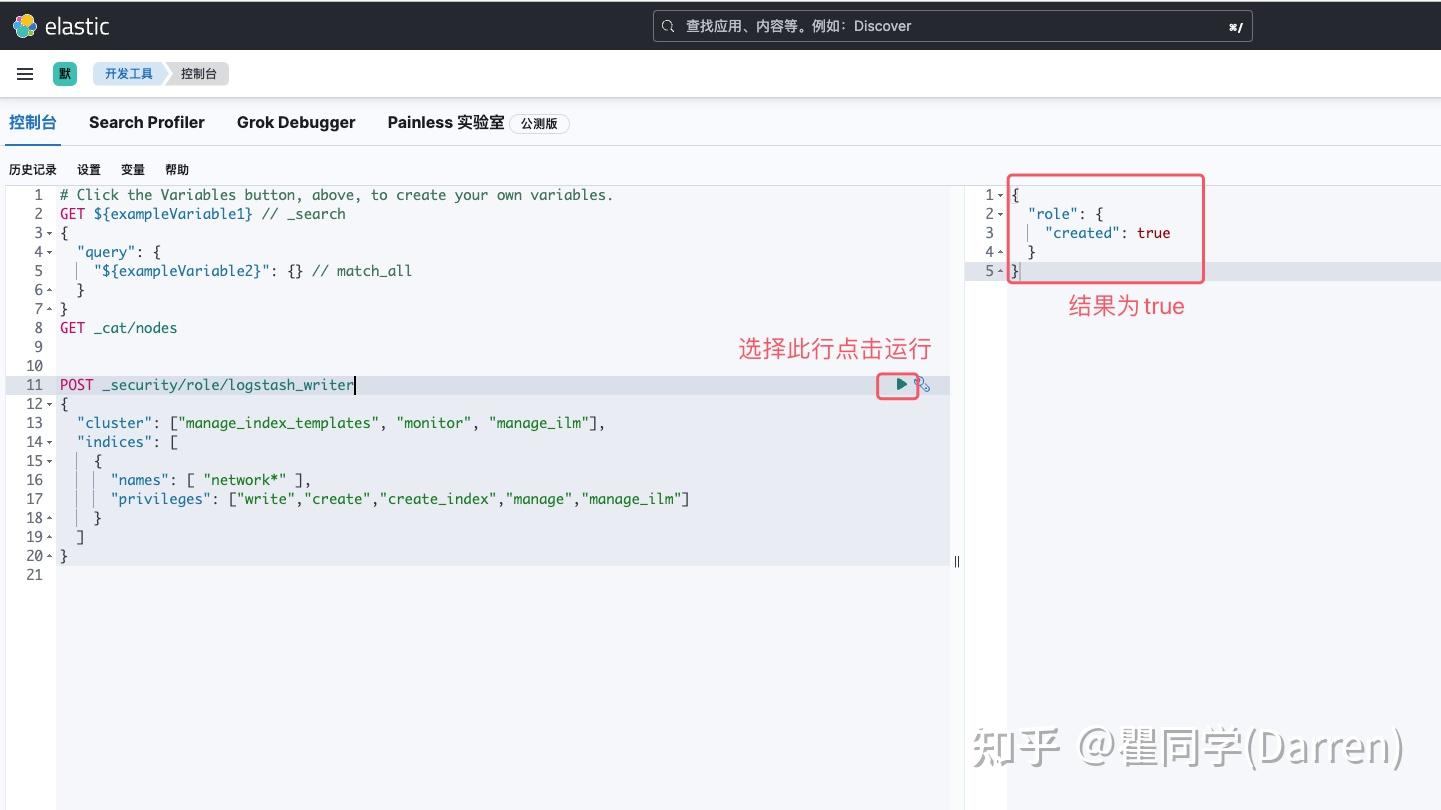1441x810 pixels.
Task: Open the Search Profiler tab
Action: pyautogui.click(x=146, y=122)
